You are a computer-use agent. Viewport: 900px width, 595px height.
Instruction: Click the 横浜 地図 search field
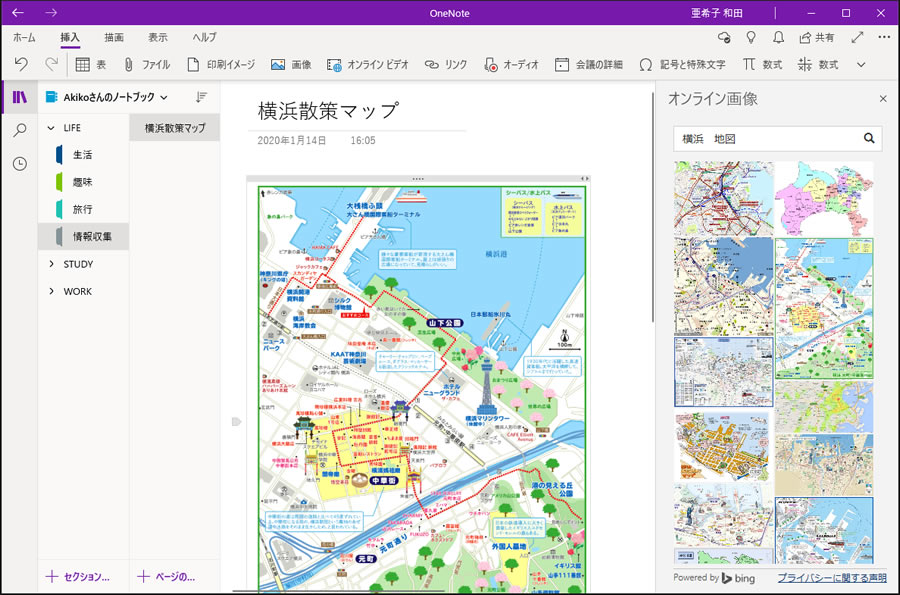pos(765,138)
